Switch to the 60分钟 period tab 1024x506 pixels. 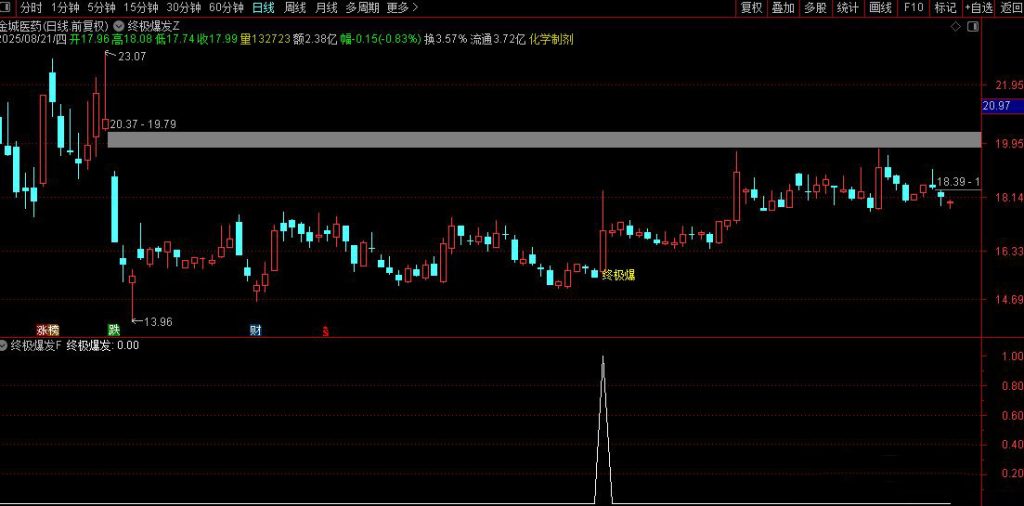click(226, 8)
